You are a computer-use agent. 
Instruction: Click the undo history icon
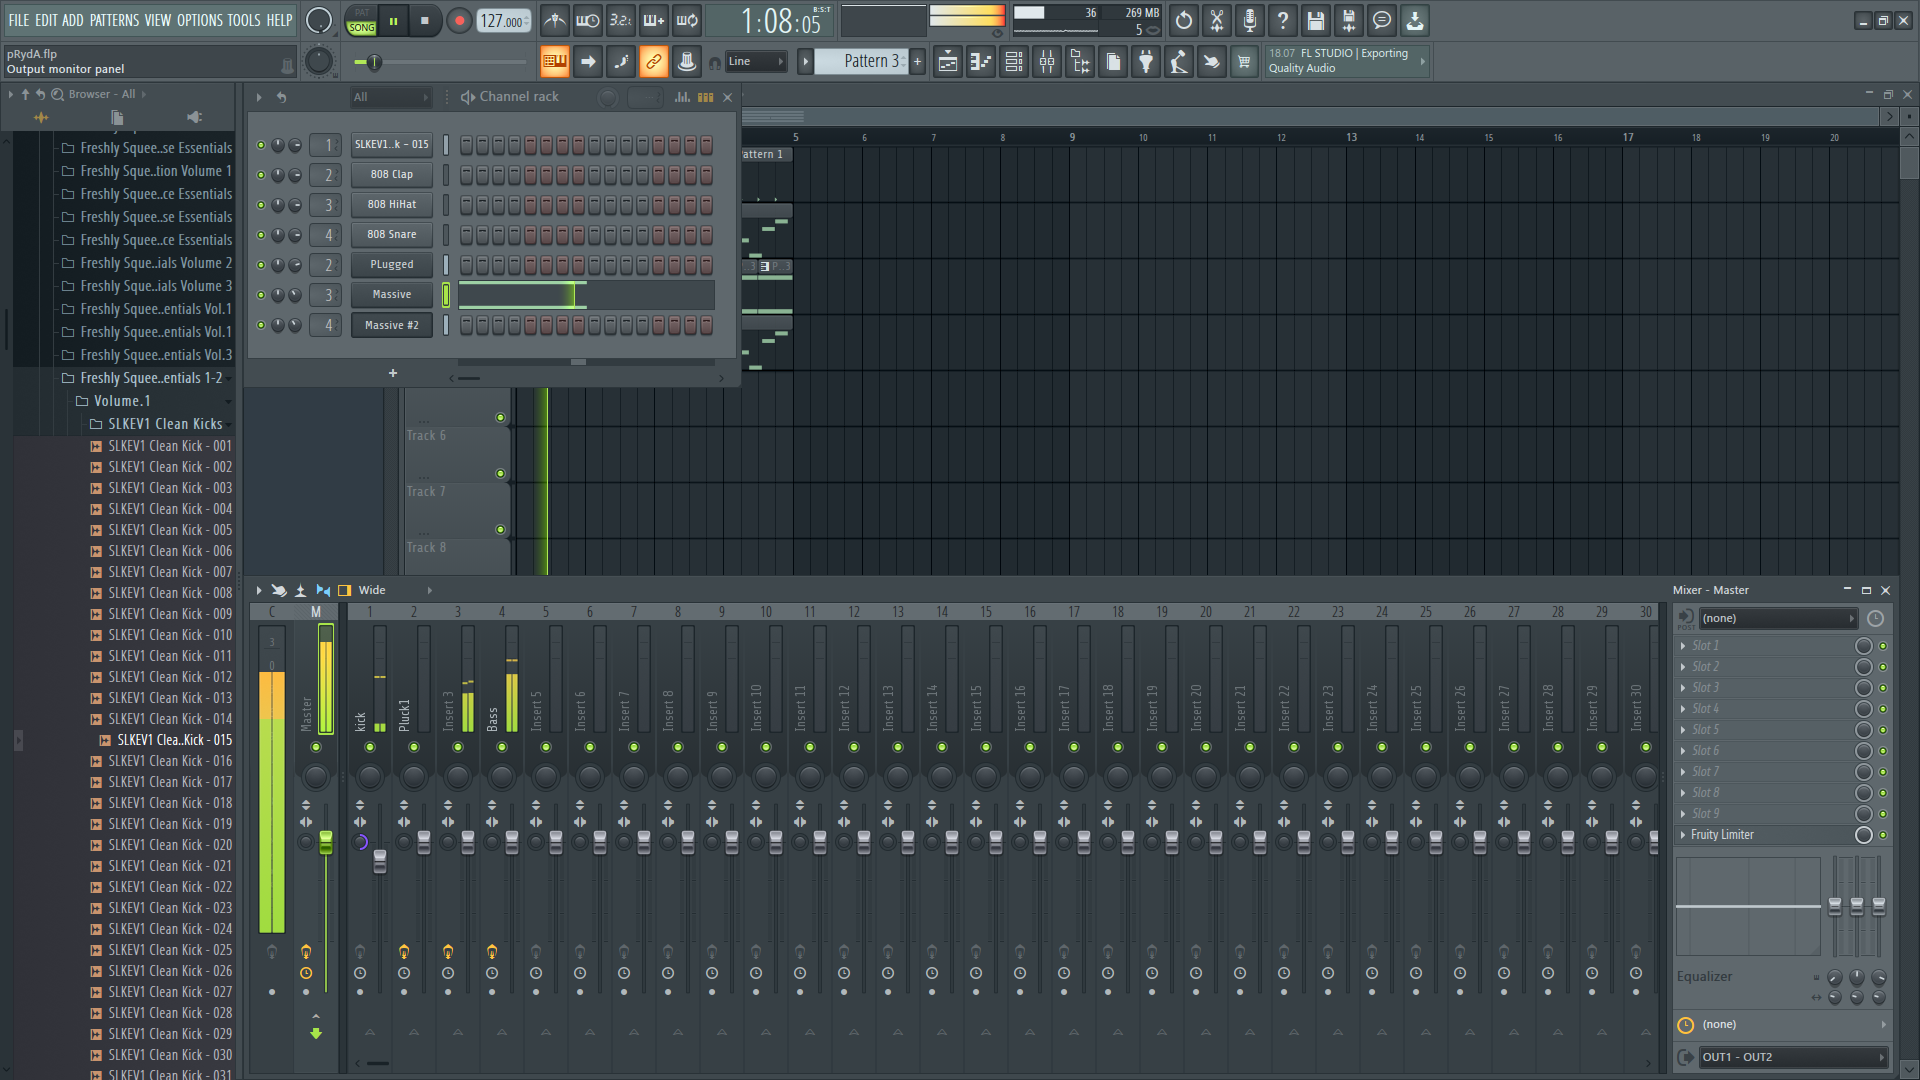tap(1184, 20)
